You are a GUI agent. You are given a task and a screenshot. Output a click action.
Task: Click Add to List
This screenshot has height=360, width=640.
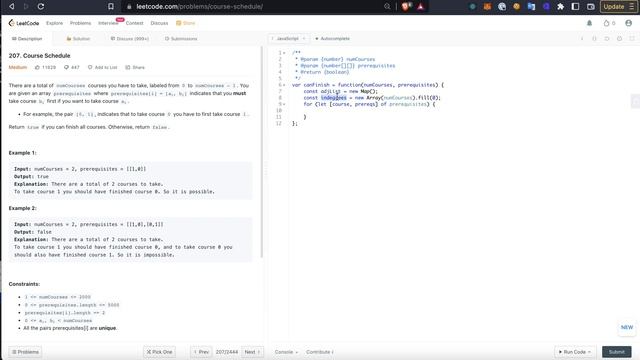click(x=102, y=67)
